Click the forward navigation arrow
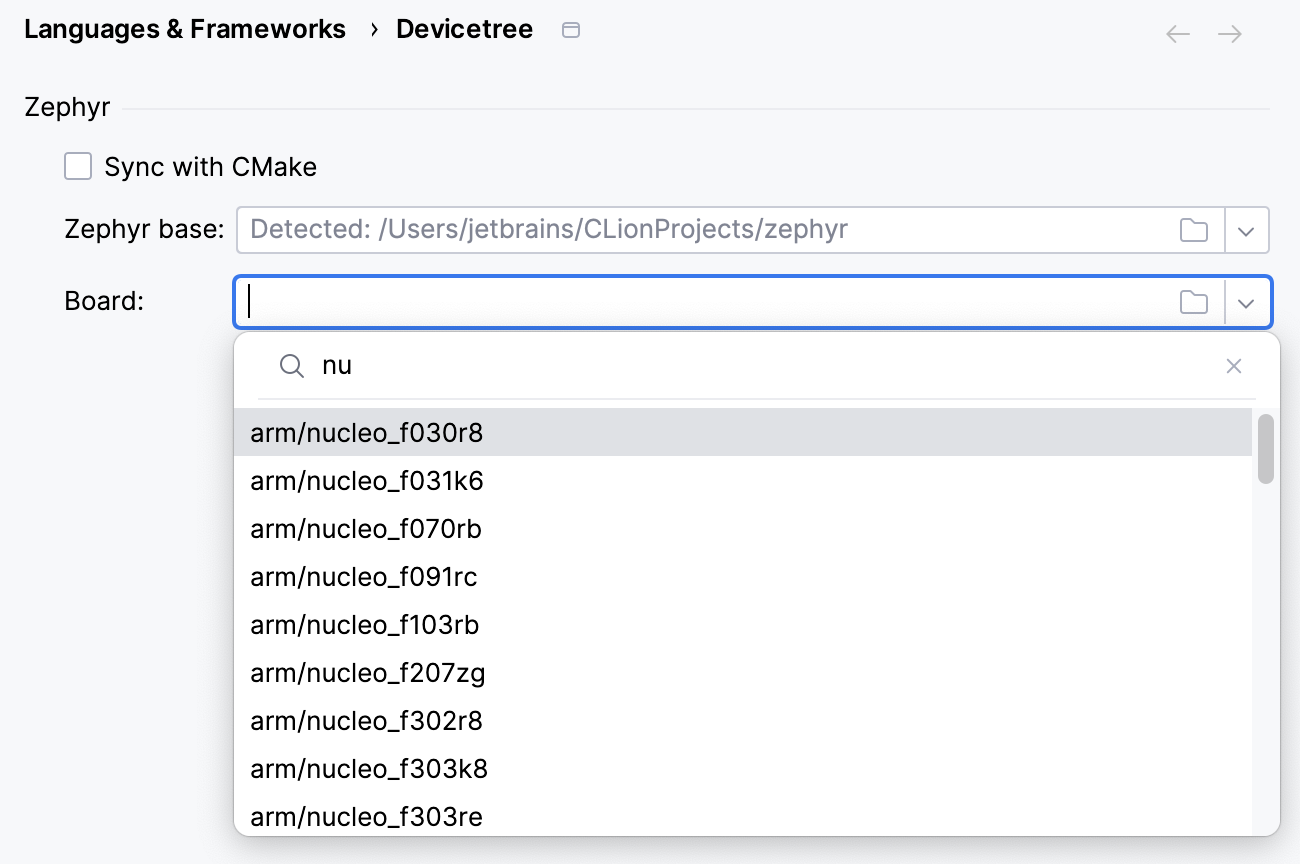 pos(1229,34)
